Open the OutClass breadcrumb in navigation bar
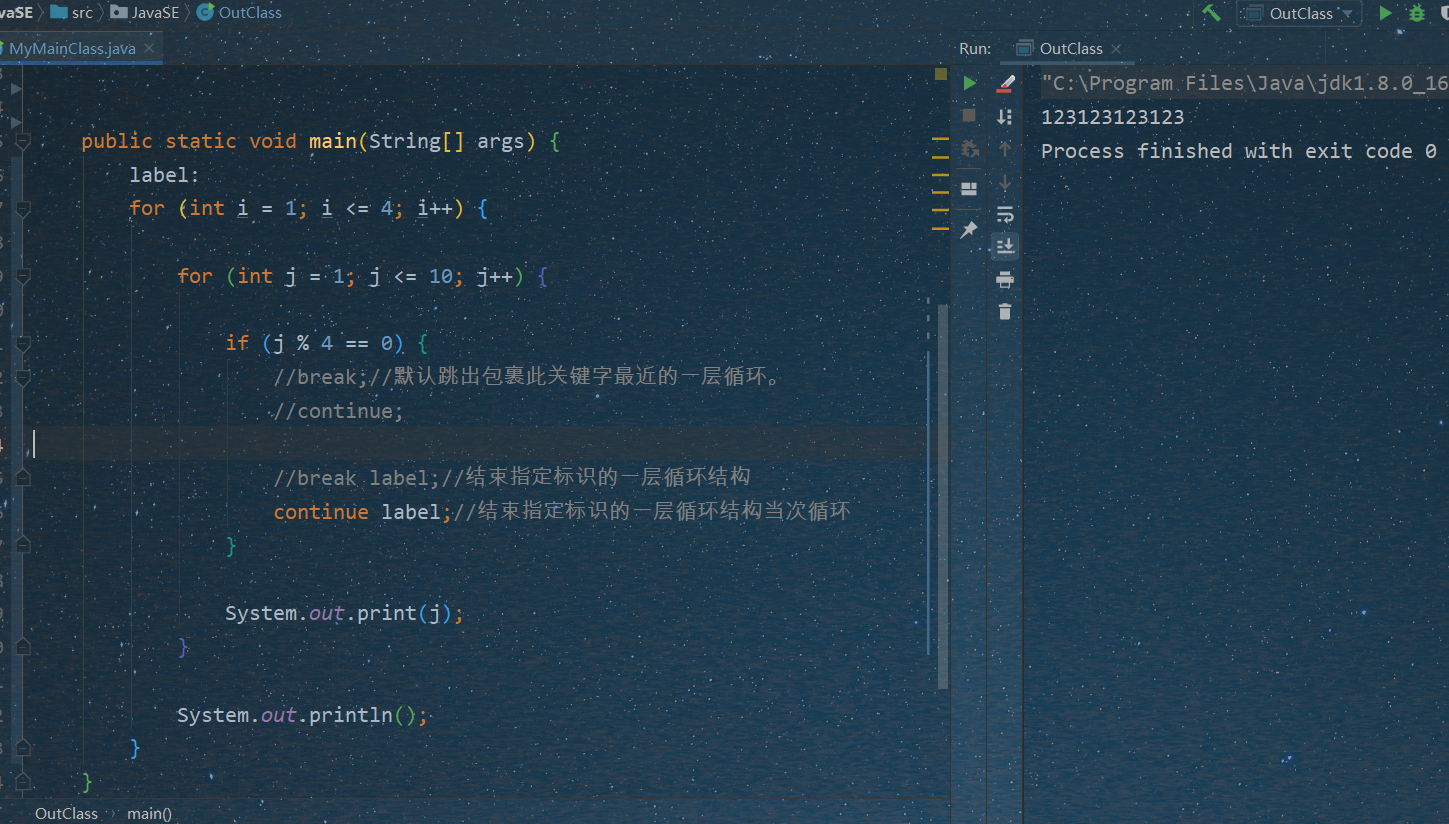 click(x=240, y=13)
